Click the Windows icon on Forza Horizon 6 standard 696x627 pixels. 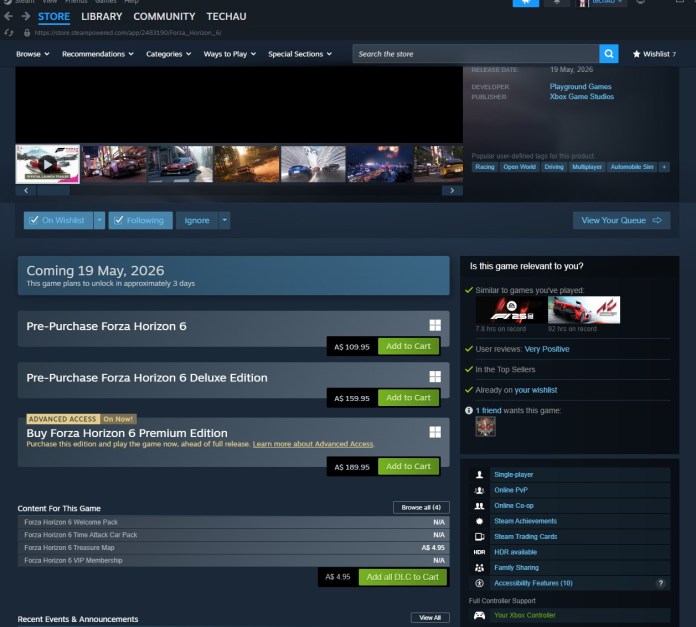pos(435,325)
